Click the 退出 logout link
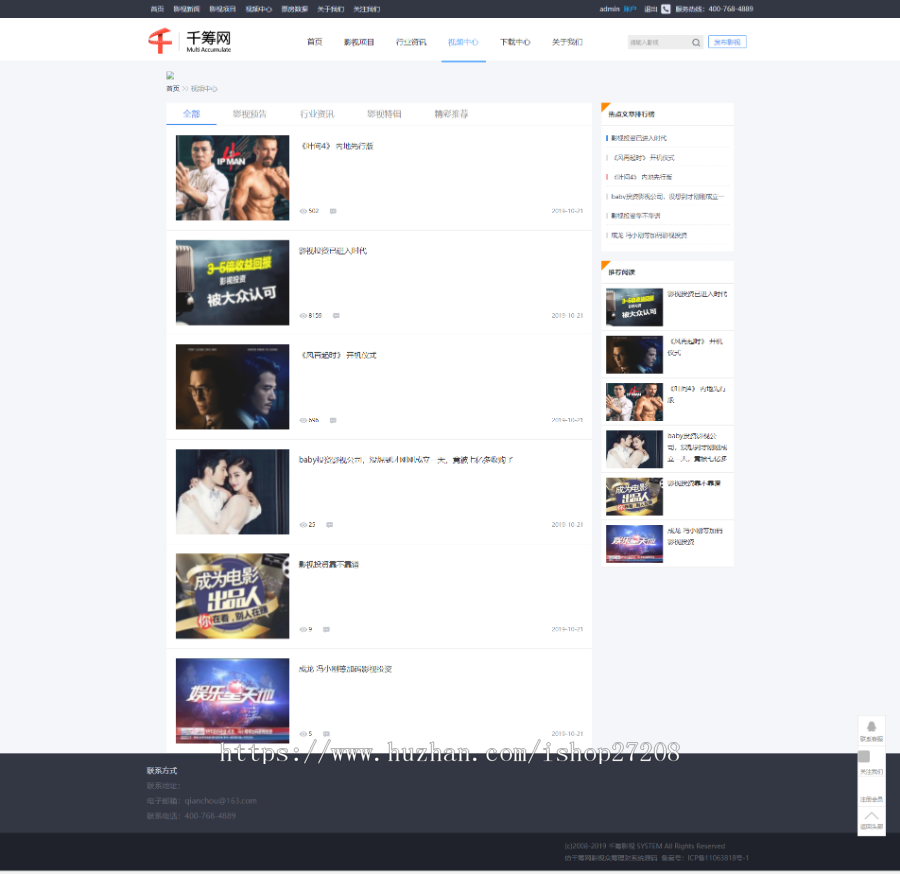 click(x=649, y=9)
